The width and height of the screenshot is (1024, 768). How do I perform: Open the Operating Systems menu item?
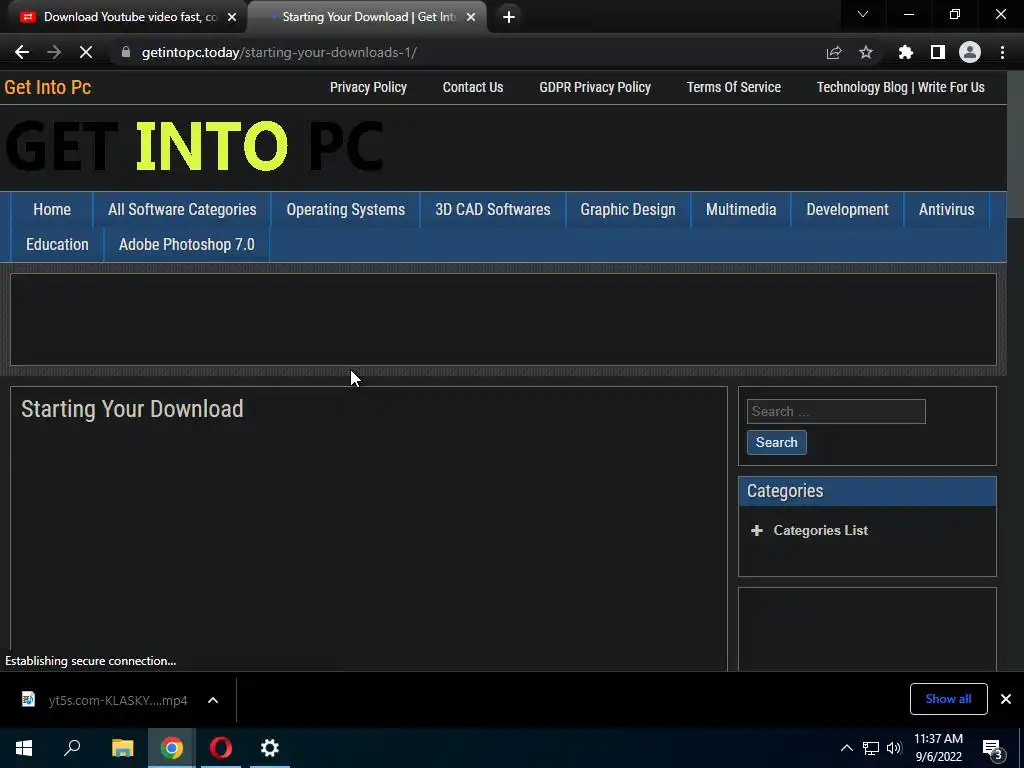click(x=345, y=210)
